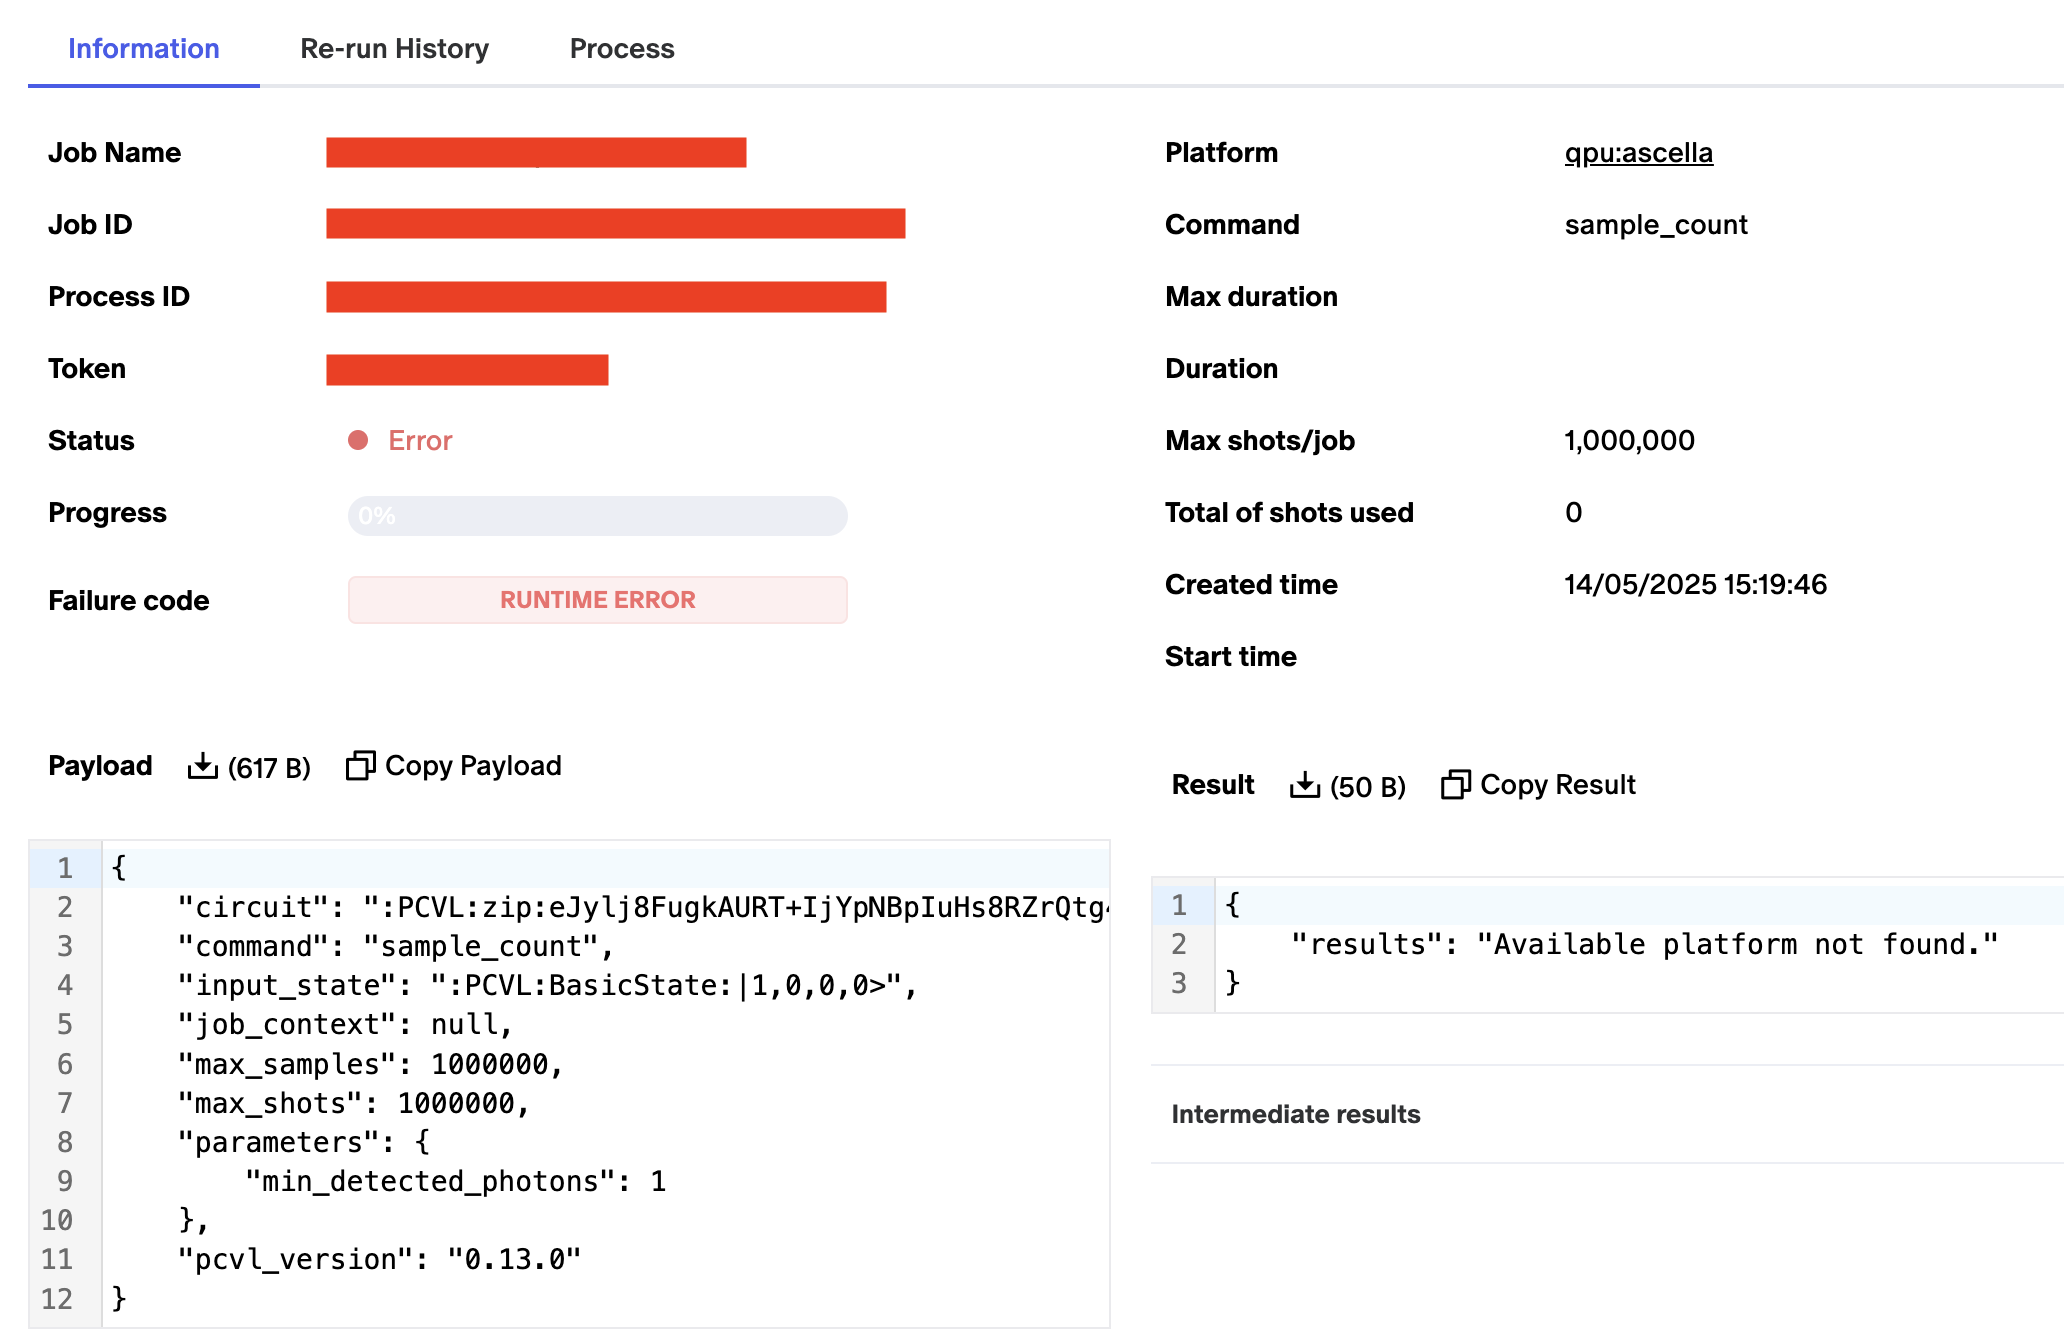
Task: Click the Start time label
Action: [x=1231, y=657]
